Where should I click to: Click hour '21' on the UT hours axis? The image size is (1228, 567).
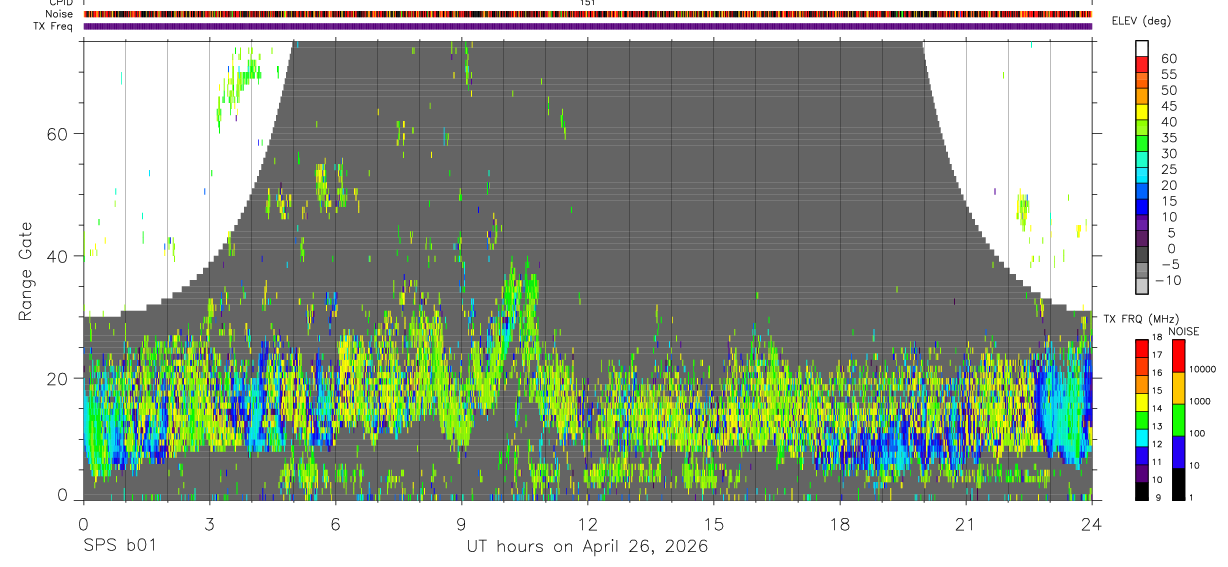click(966, 524)
